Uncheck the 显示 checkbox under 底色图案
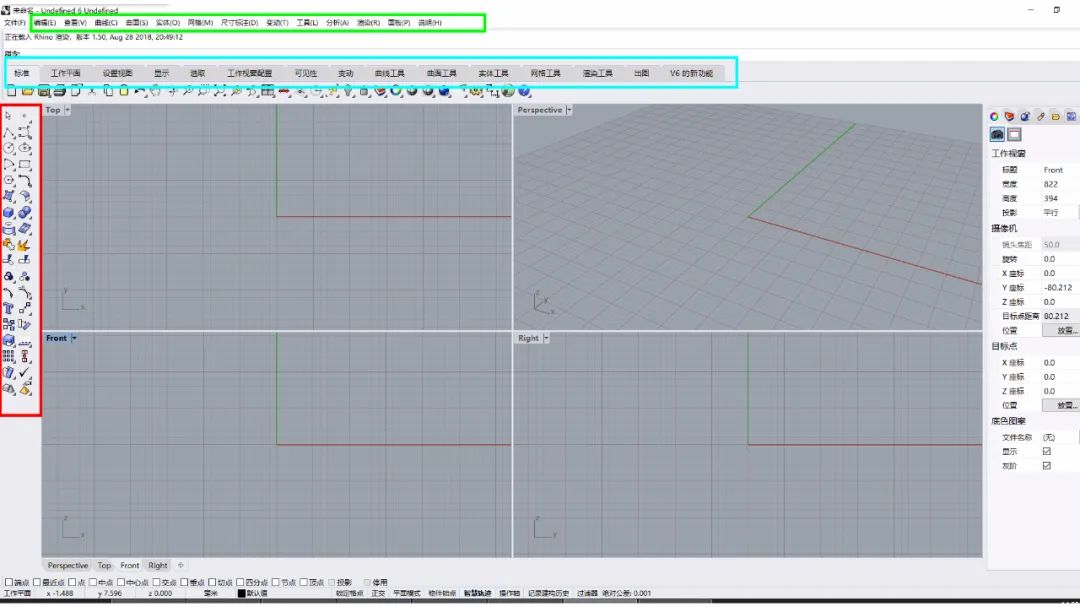The width and height of the screenshot is (1080, 607). [1047, 451]
